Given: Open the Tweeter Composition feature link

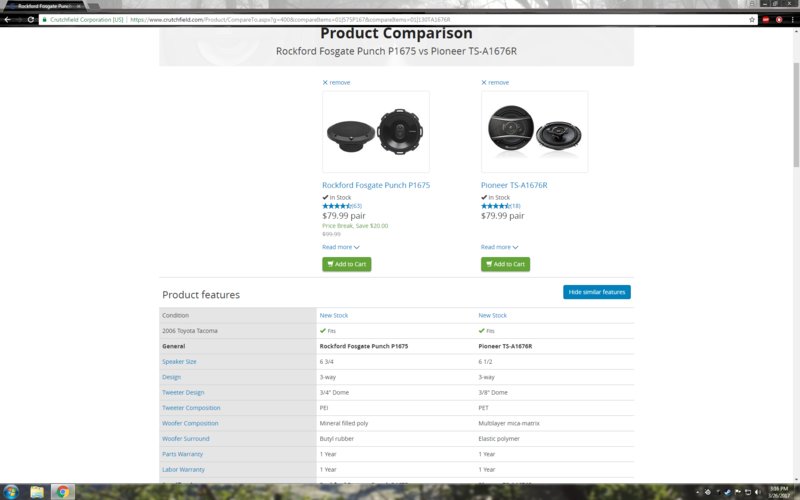Looking at the screenshot, I should 191,408.
